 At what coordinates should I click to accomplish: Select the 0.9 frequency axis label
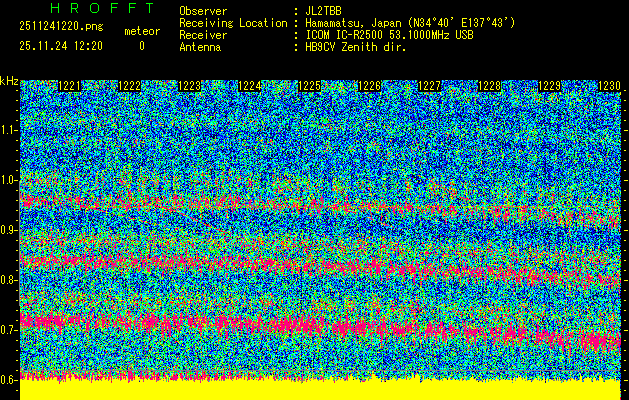(x=9, y=230)
